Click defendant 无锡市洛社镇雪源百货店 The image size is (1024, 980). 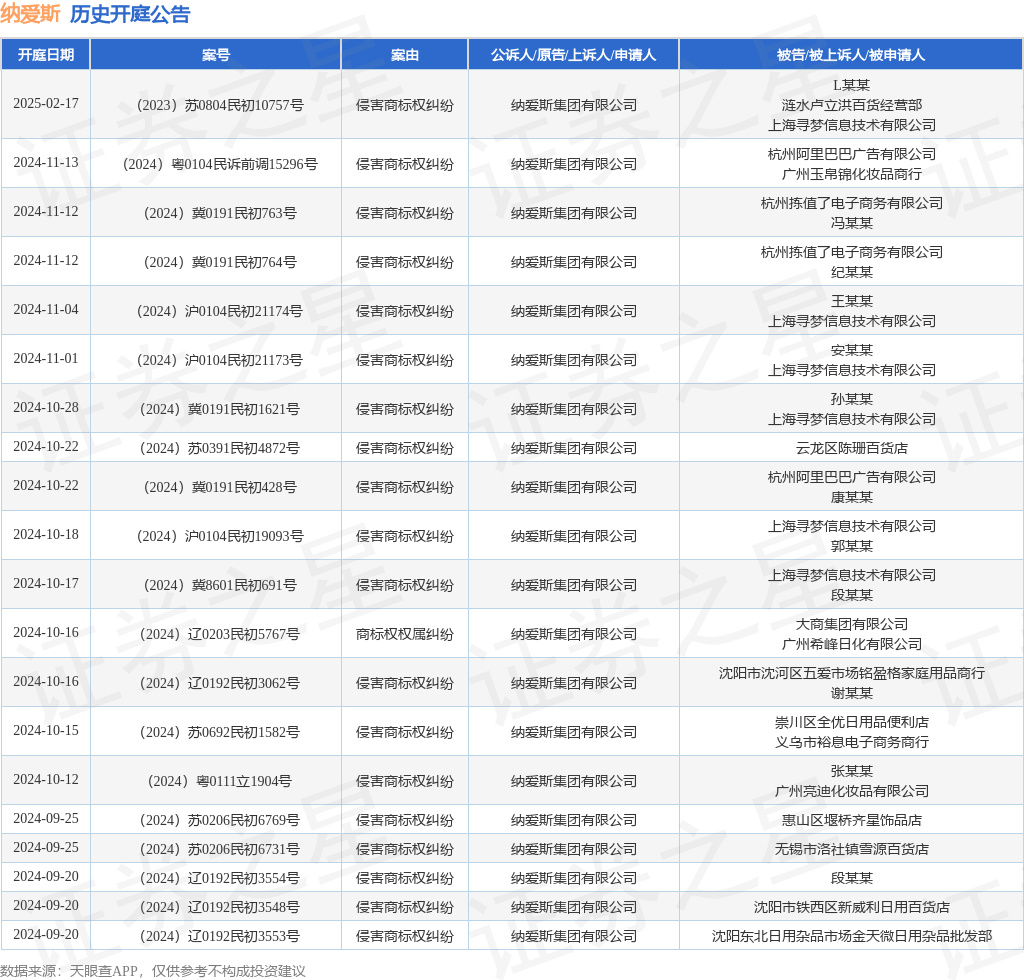[x=852, y=849]
